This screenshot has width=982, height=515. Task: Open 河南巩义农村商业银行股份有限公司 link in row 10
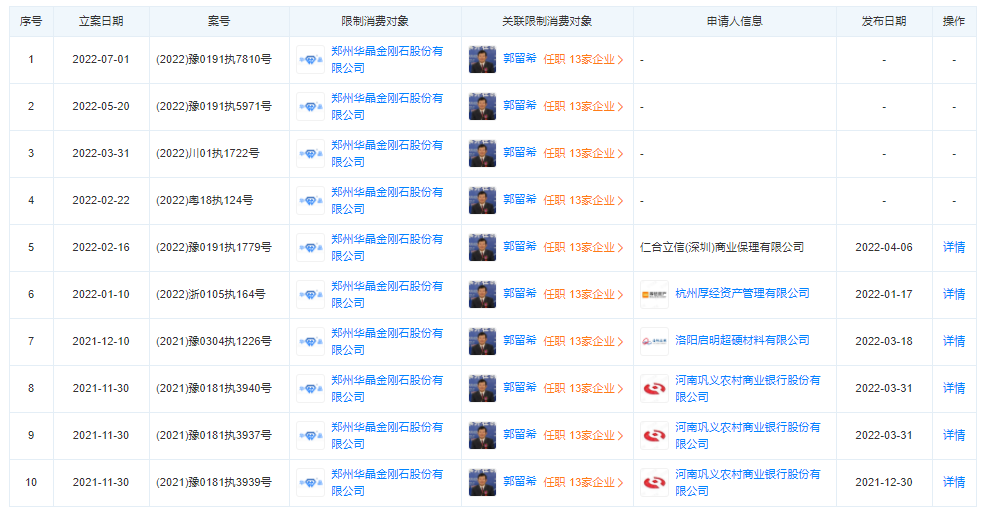pos(748,482)
